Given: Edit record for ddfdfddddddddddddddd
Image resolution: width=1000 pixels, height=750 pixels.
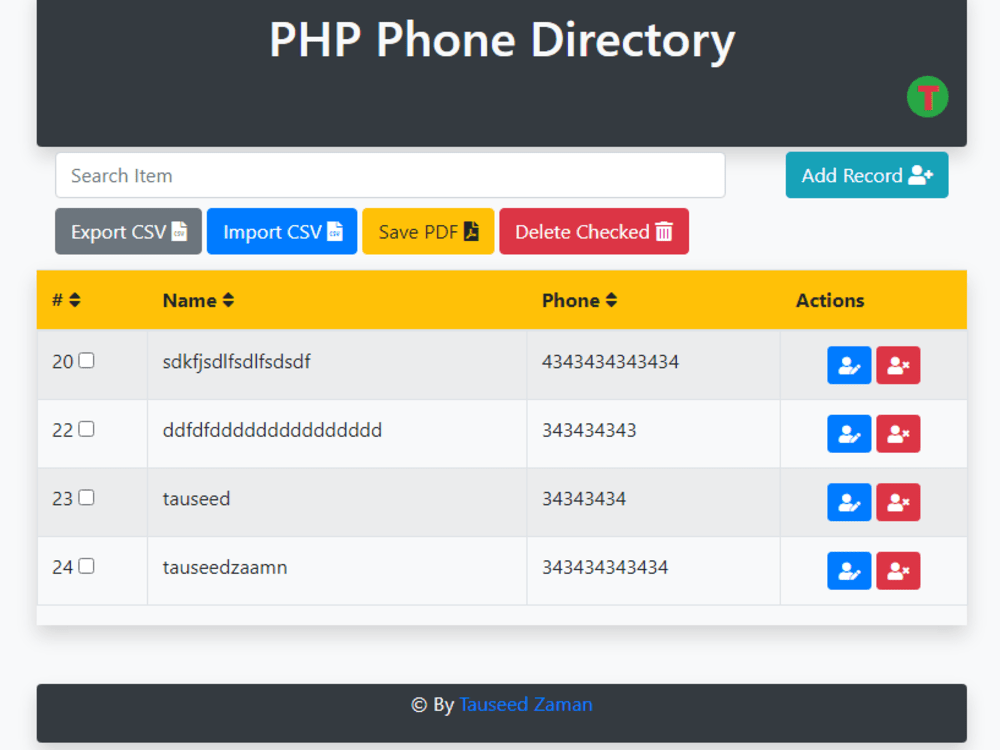Looking at the screenshot, I should (x=849, y=434).
